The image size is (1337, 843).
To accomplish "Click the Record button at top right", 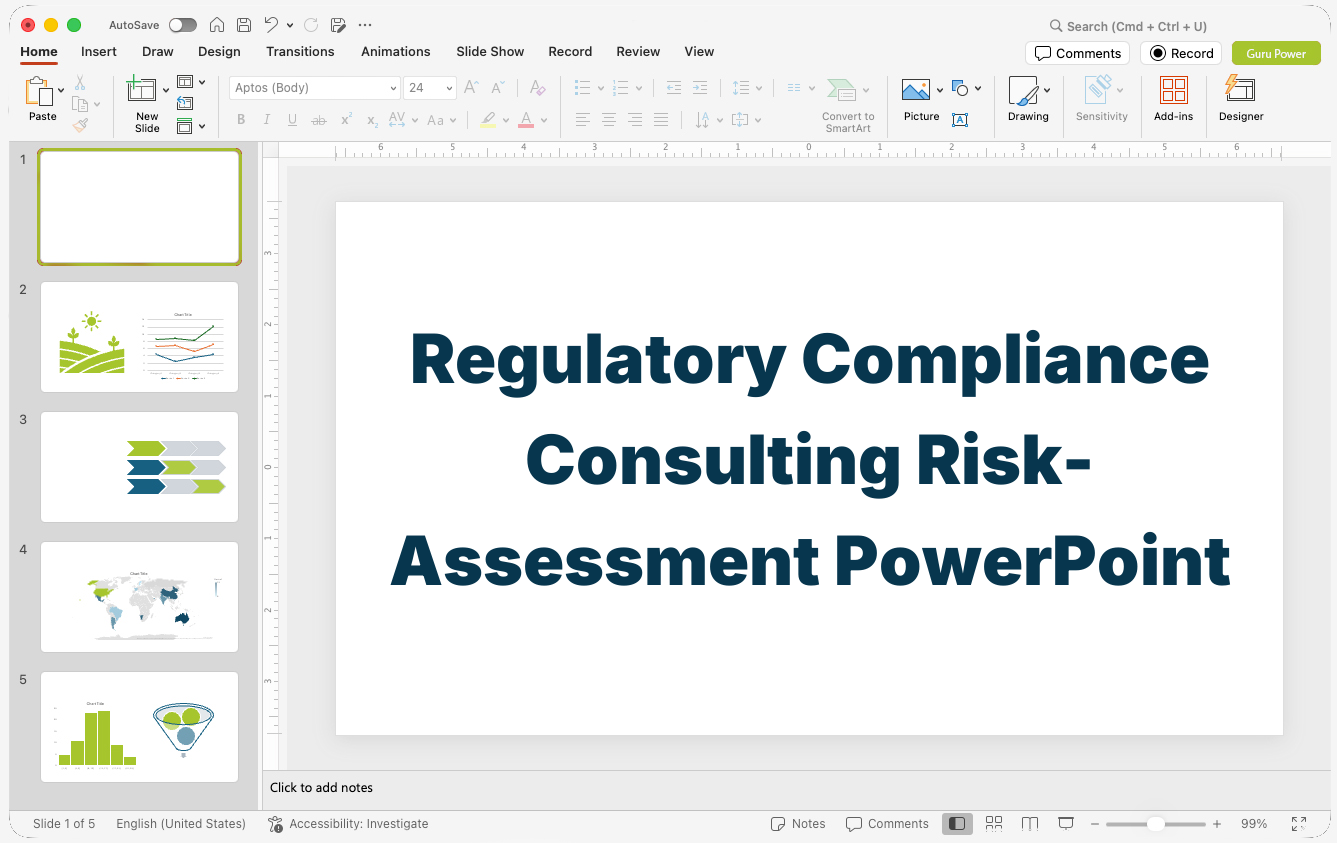I will pos(1181,53).
